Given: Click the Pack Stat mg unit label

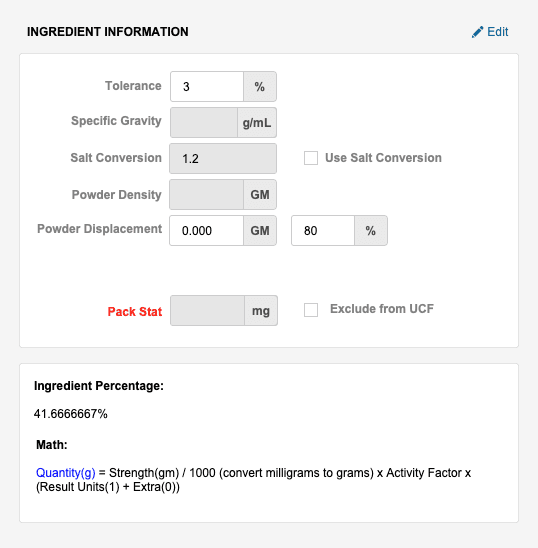Looking at the screenshot, I should pos(261,311).
